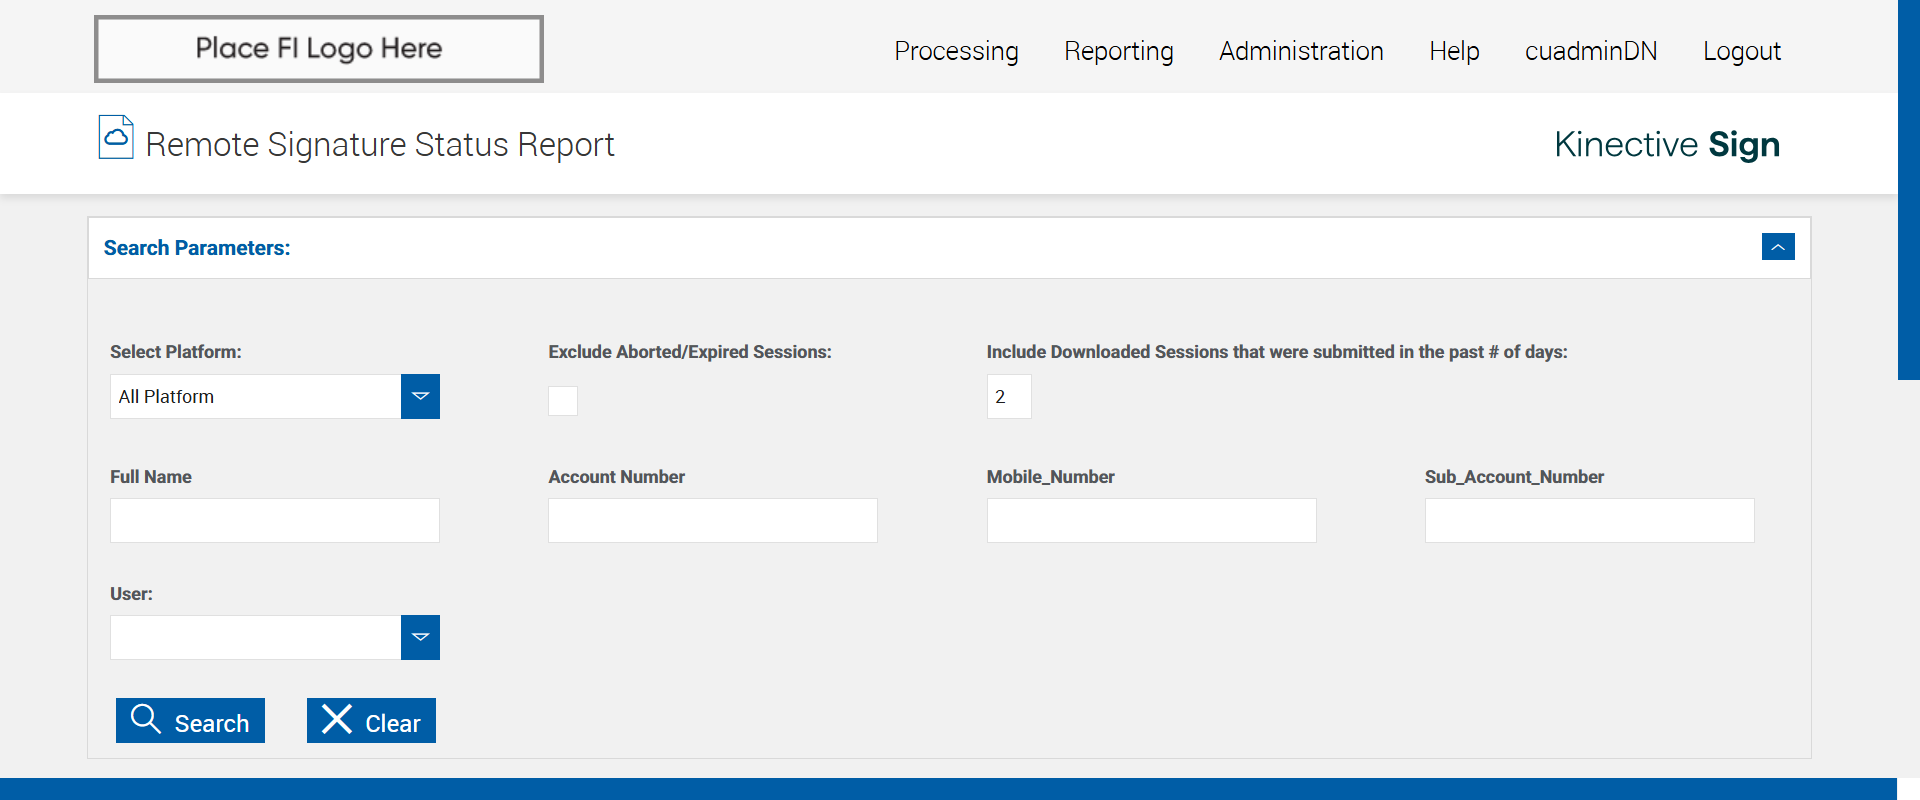This screenshot has width=1920, height=800.
Task: Click the Logout link
Action: 1742,51
